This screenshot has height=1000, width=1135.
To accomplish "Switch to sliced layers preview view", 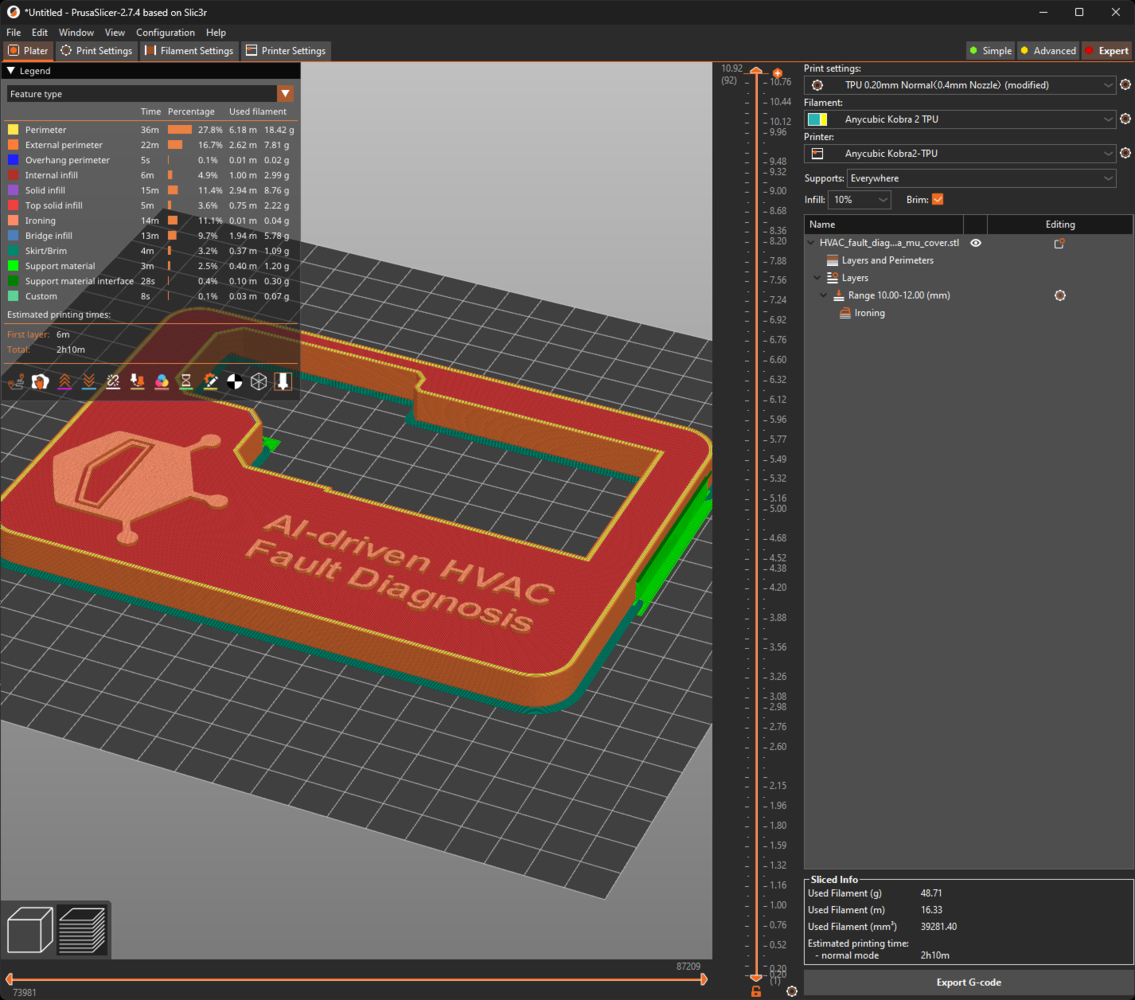I will point(82,929).
